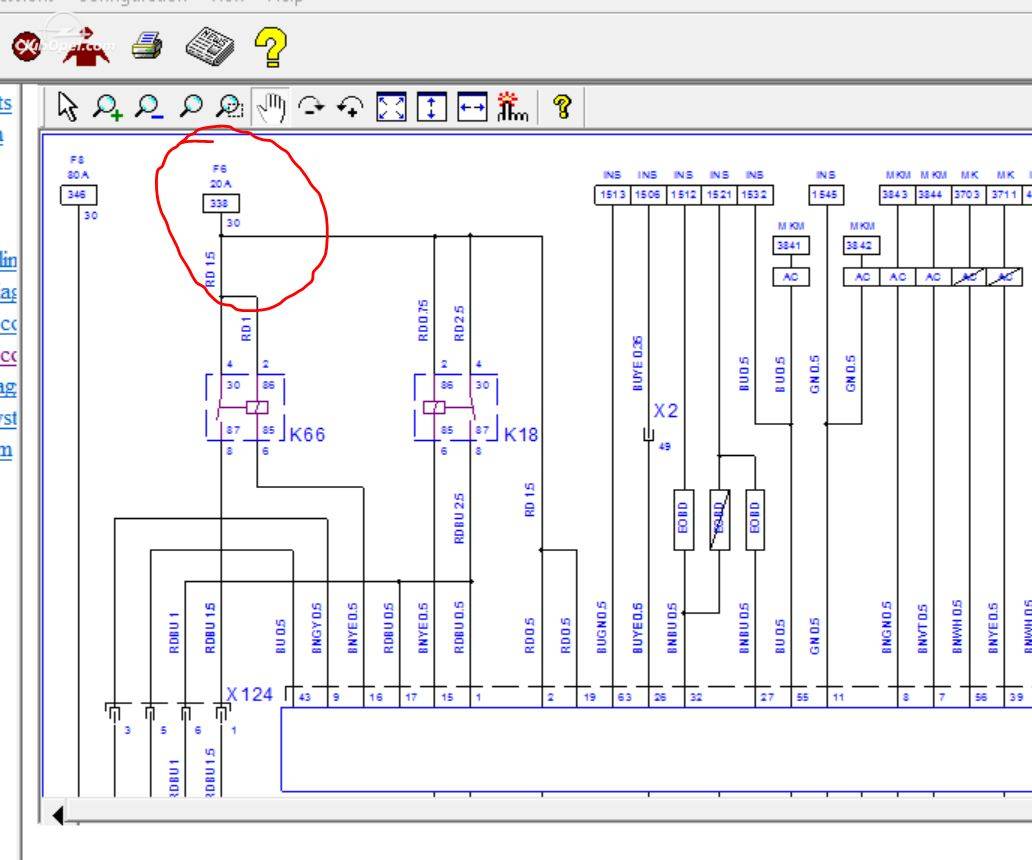Click wire label RD 0.75

pos(423,320)
